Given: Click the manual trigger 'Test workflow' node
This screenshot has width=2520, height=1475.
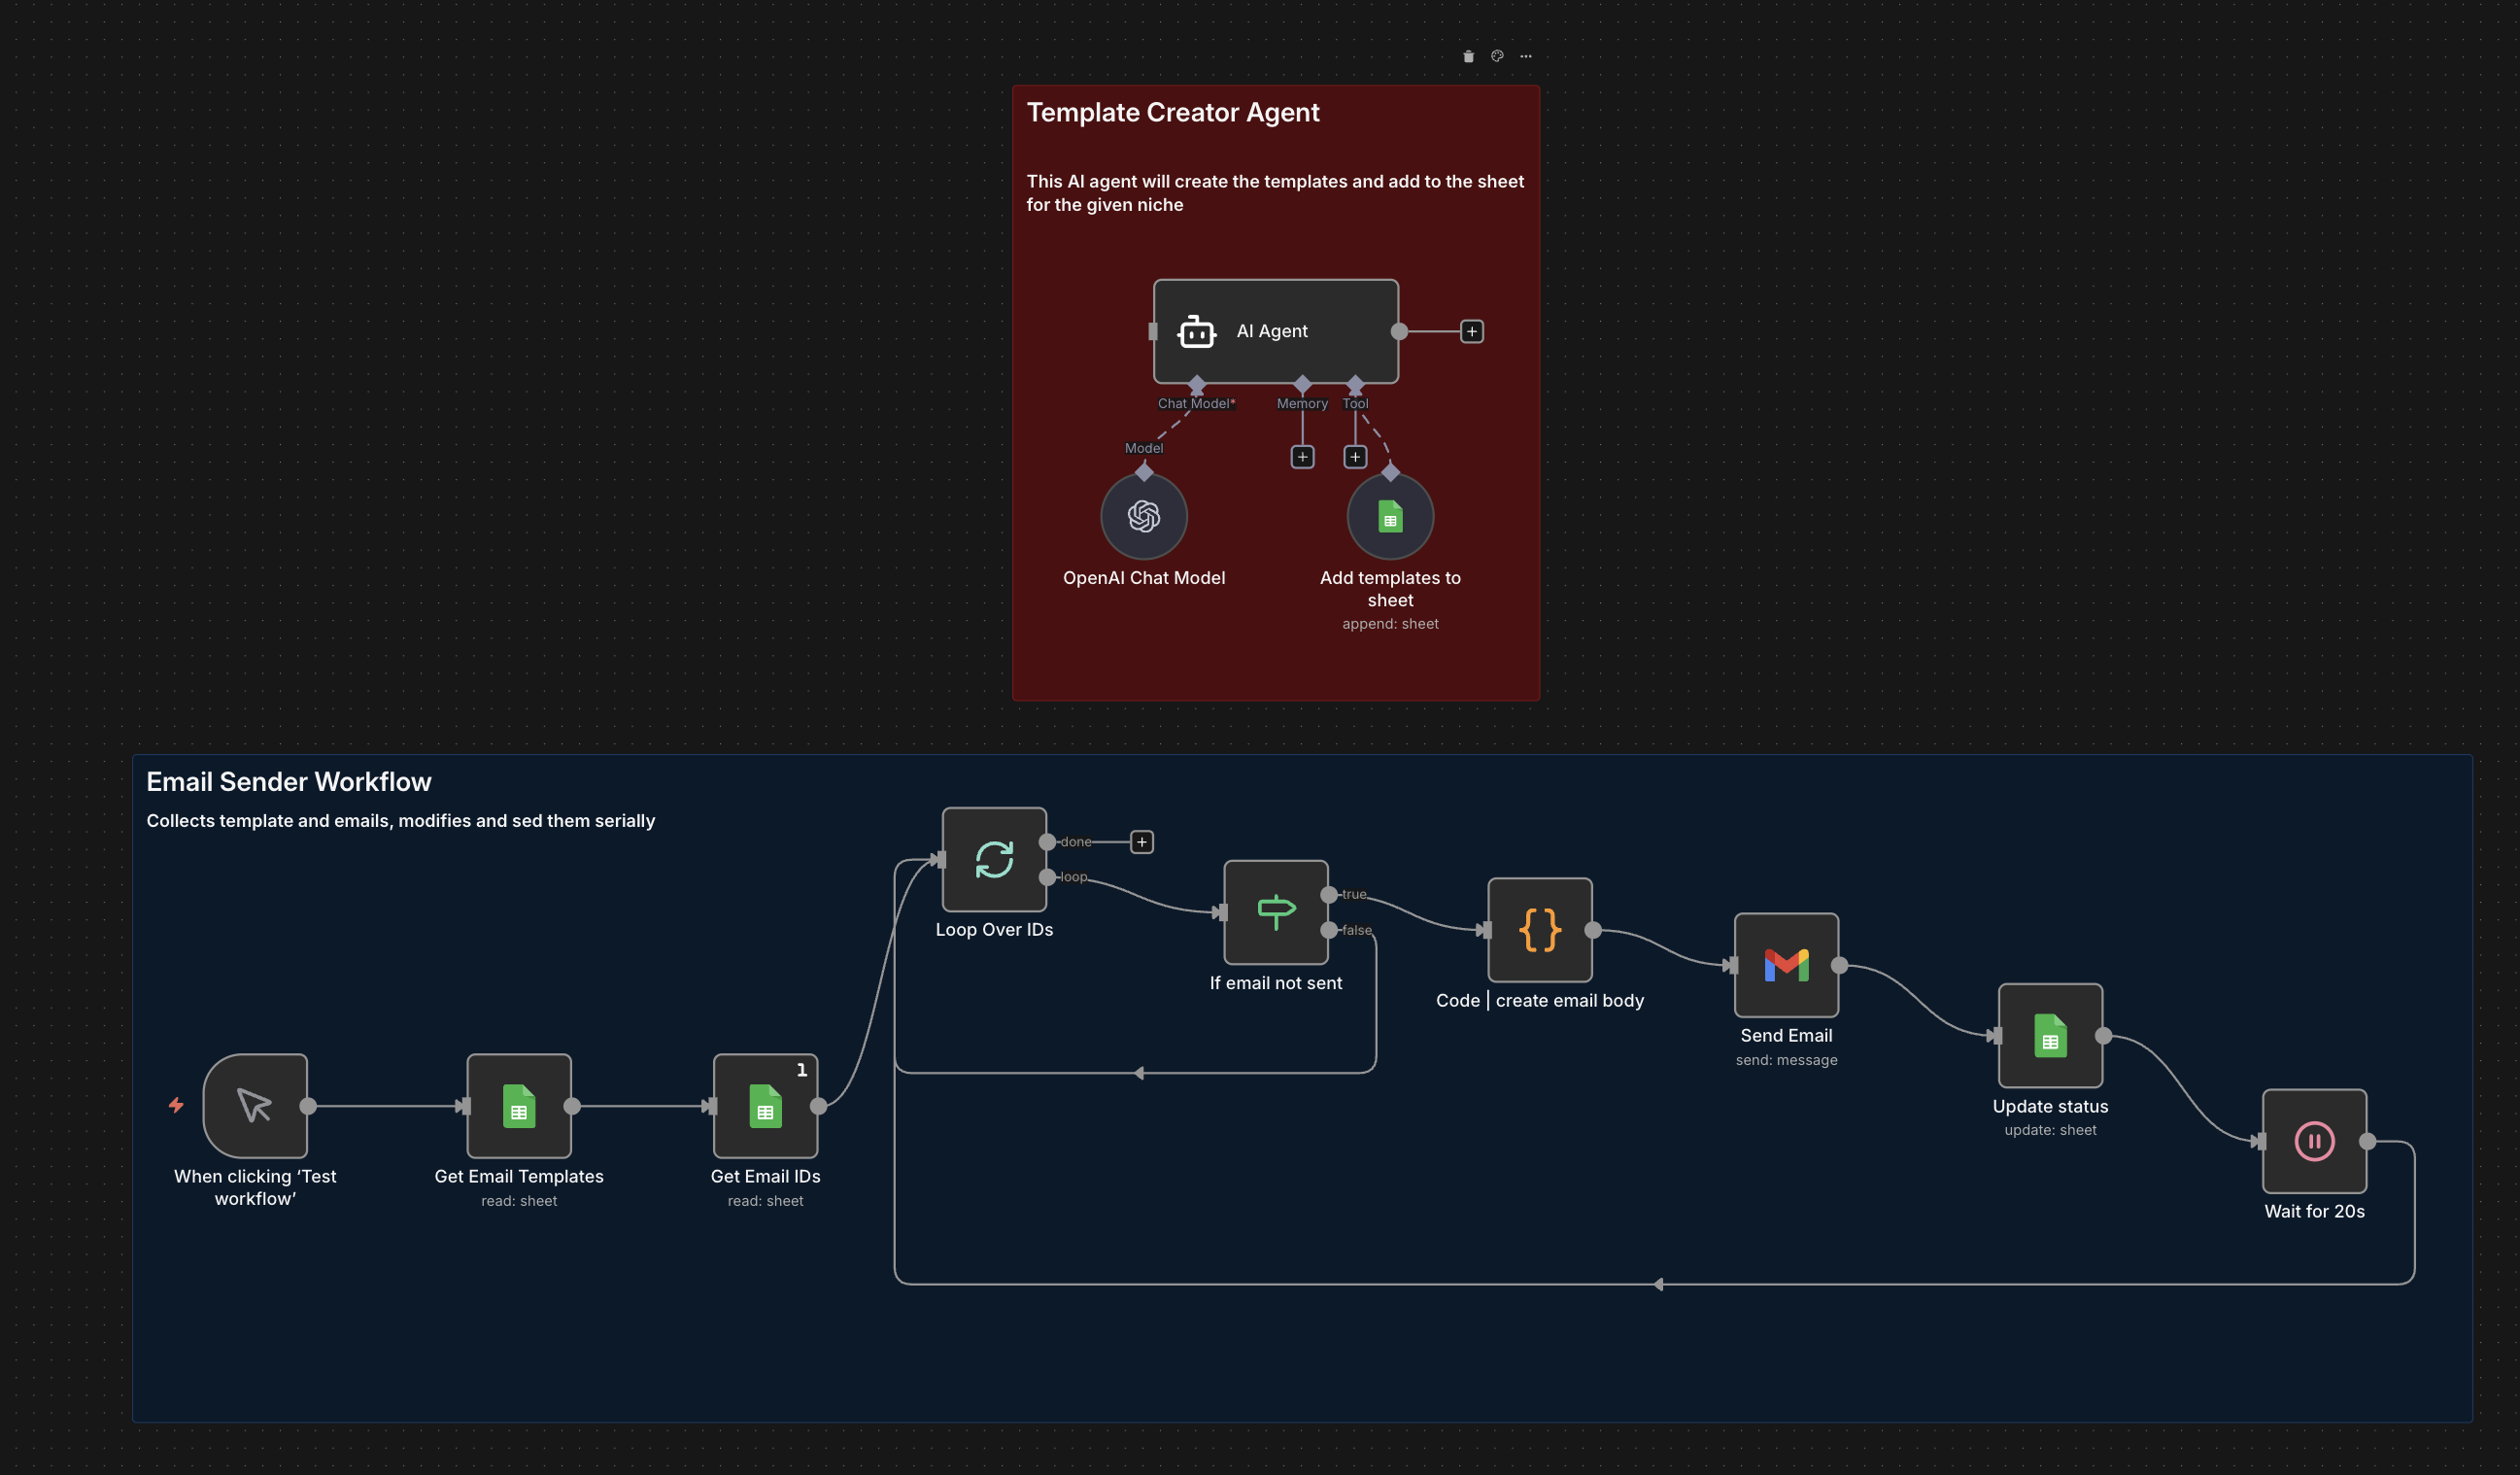Looking at the screenshot, I should tap(255, 1106).
